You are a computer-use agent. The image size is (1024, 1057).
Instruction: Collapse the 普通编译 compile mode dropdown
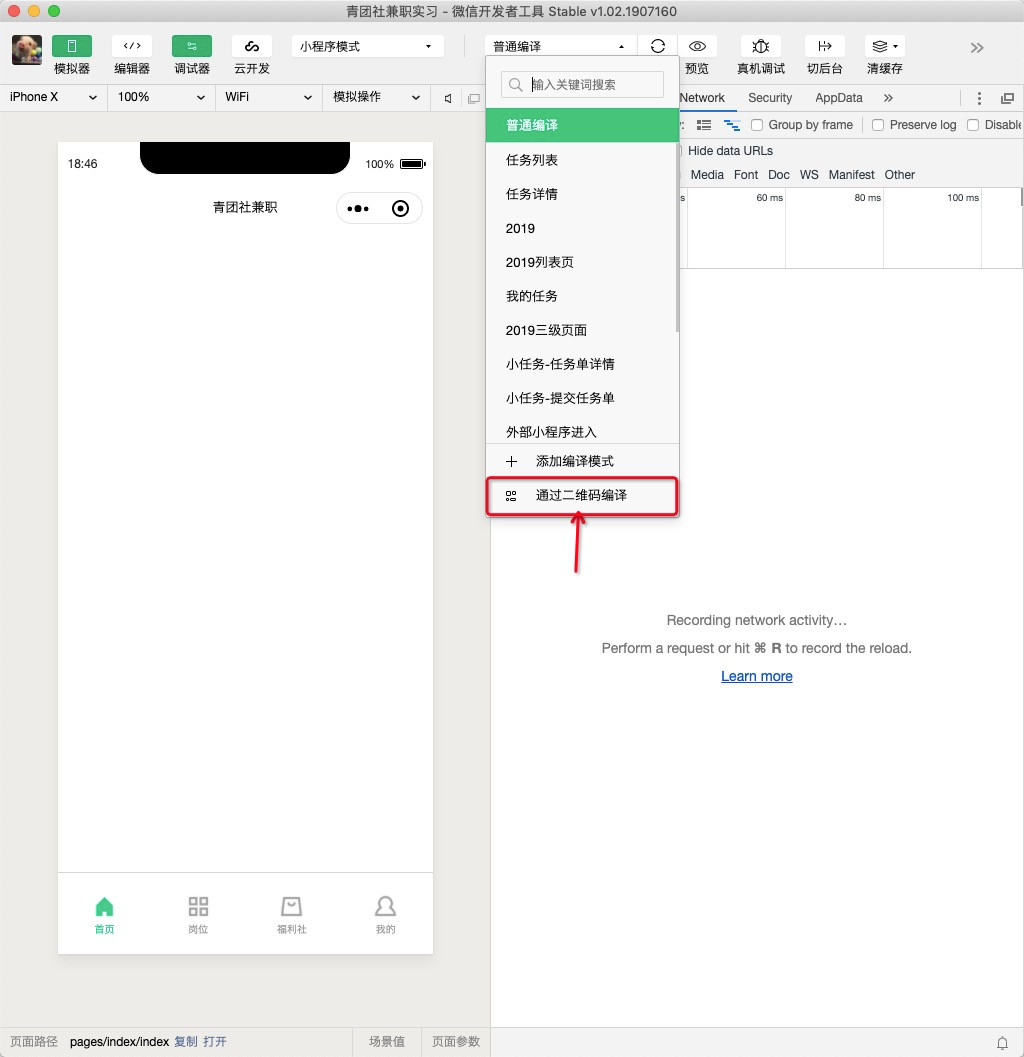(560, 47)
